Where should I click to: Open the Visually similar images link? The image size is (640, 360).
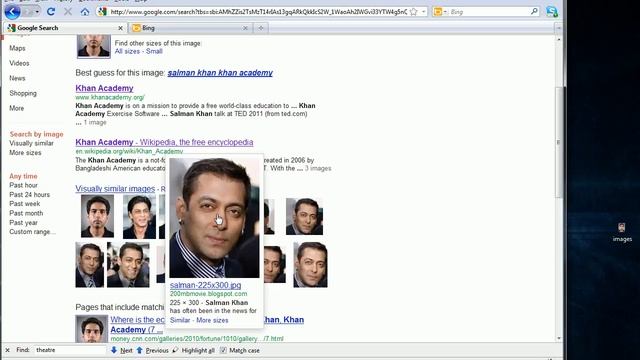coord(115,189)
